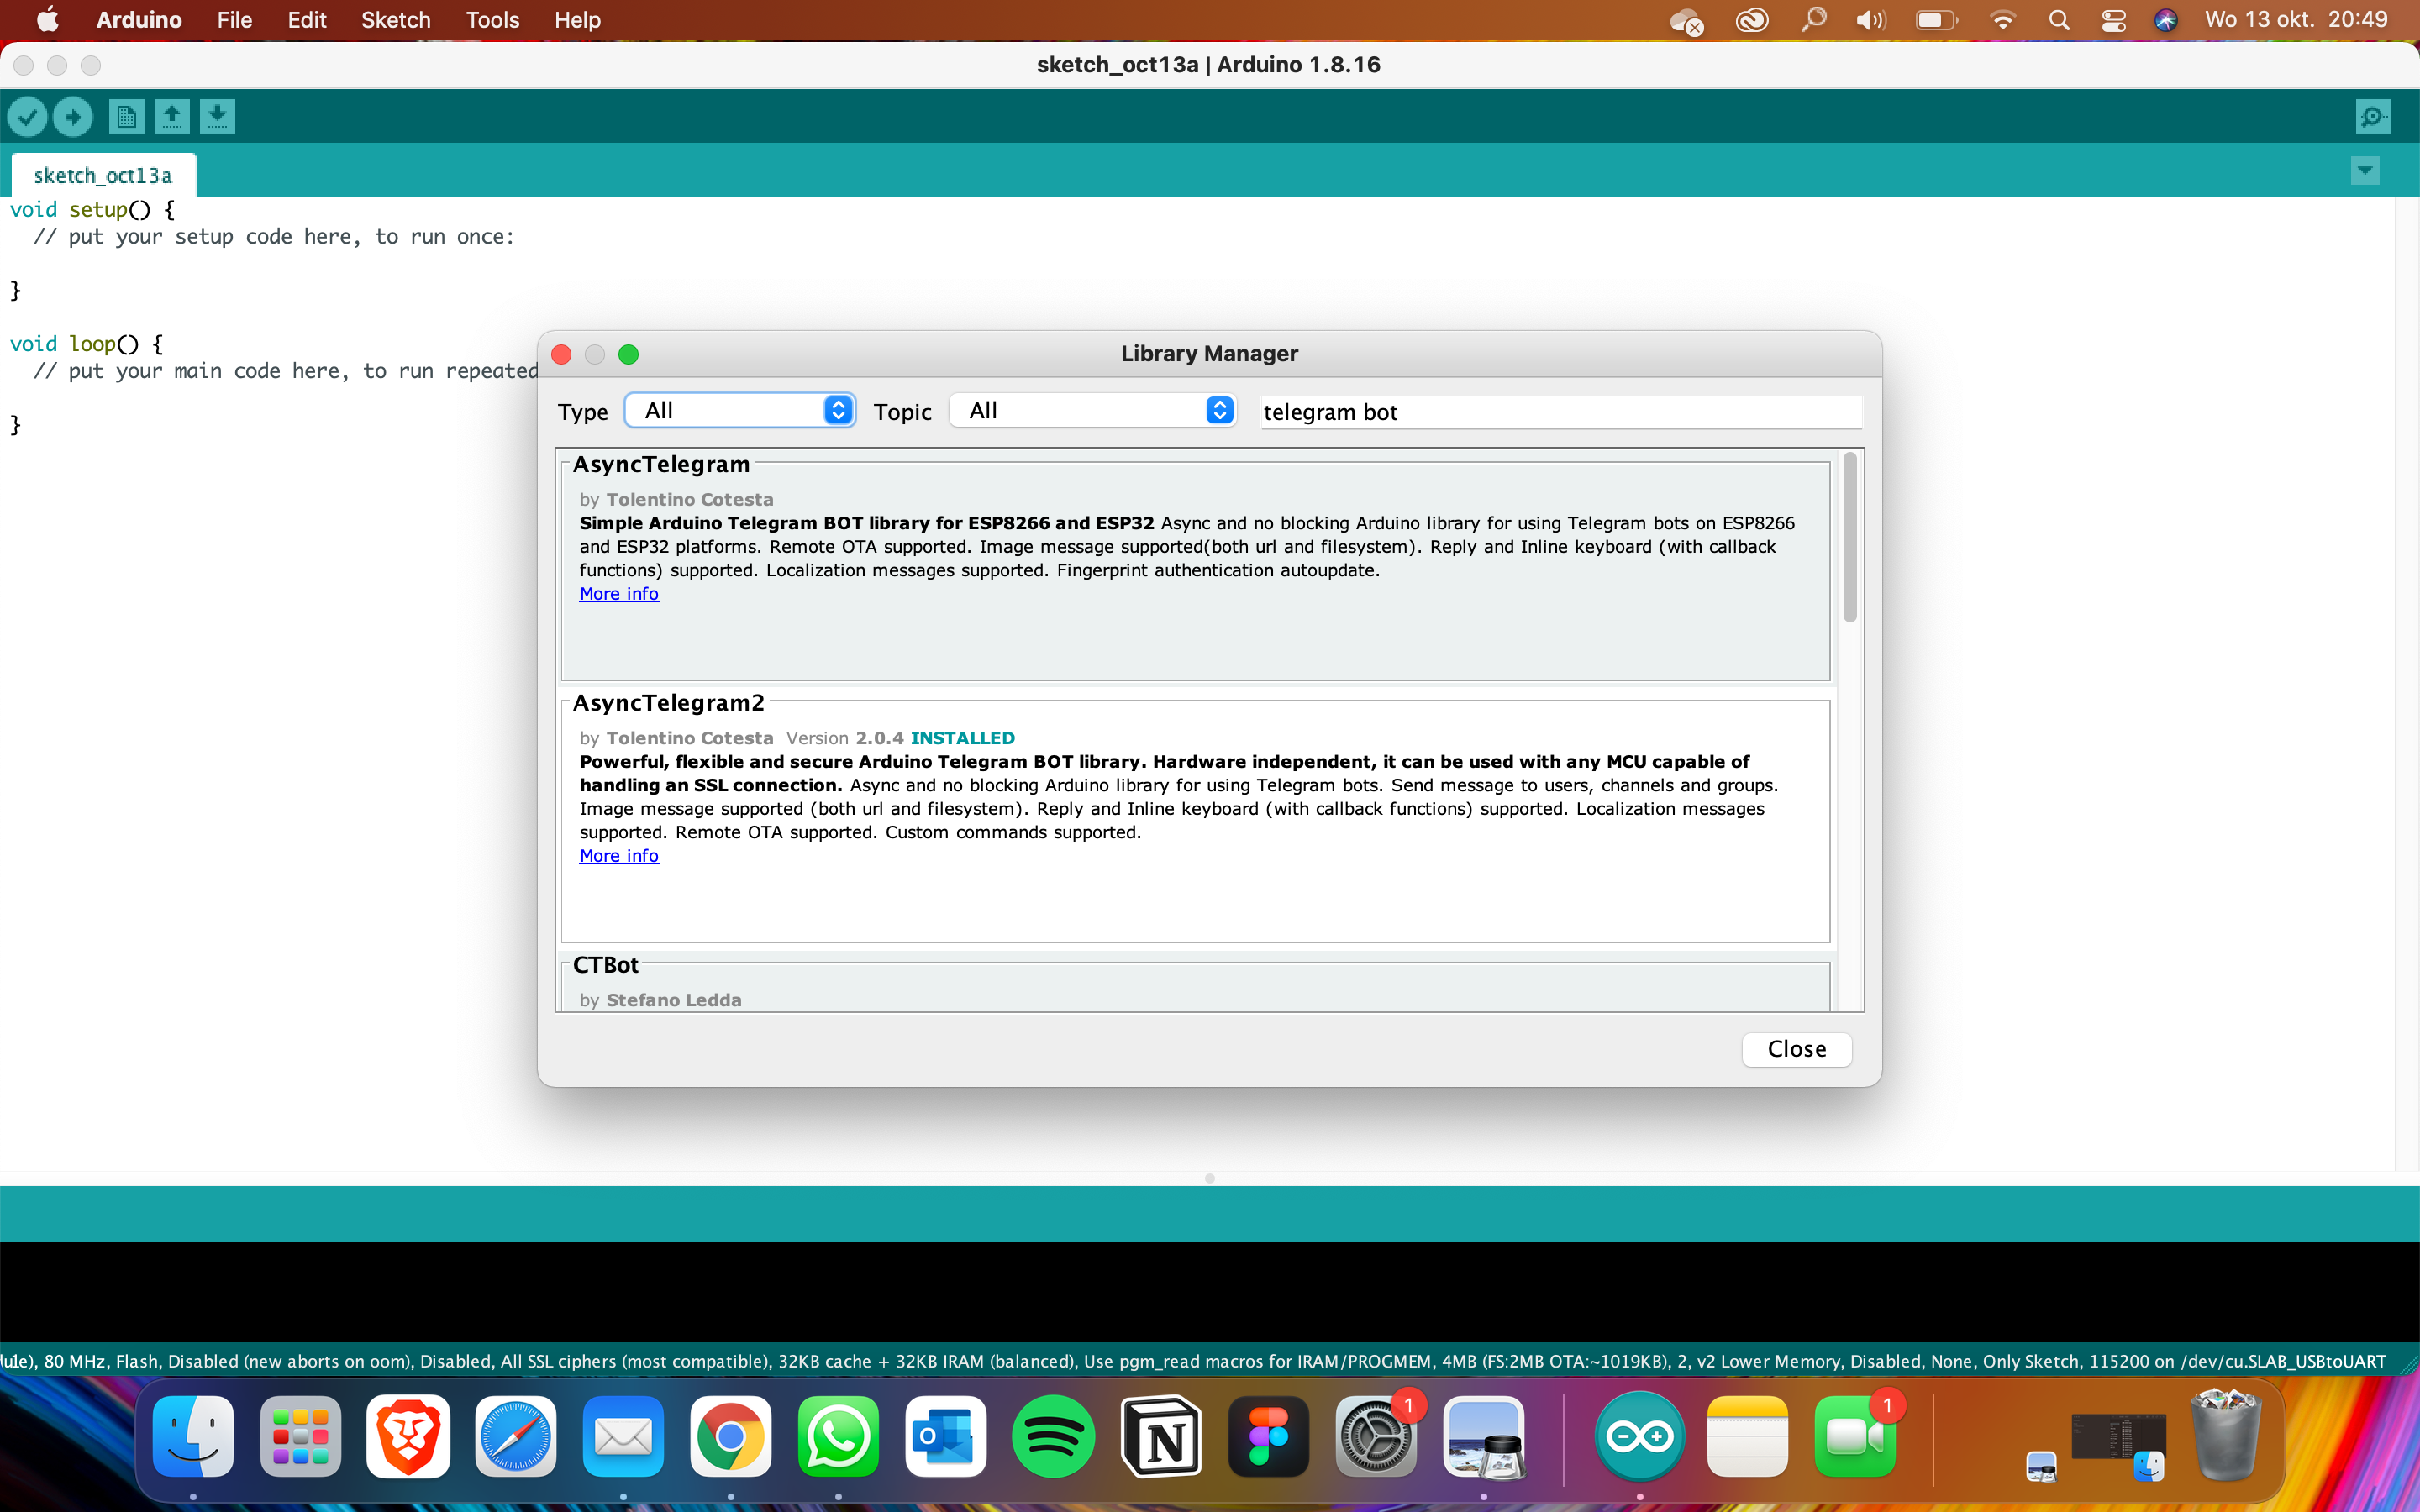Click the 'void loop() {' code line

click(x=86, y=344)
